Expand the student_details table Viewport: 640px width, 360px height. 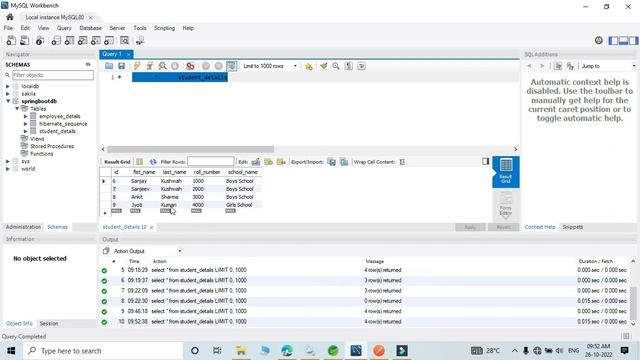tap(26, 131)
